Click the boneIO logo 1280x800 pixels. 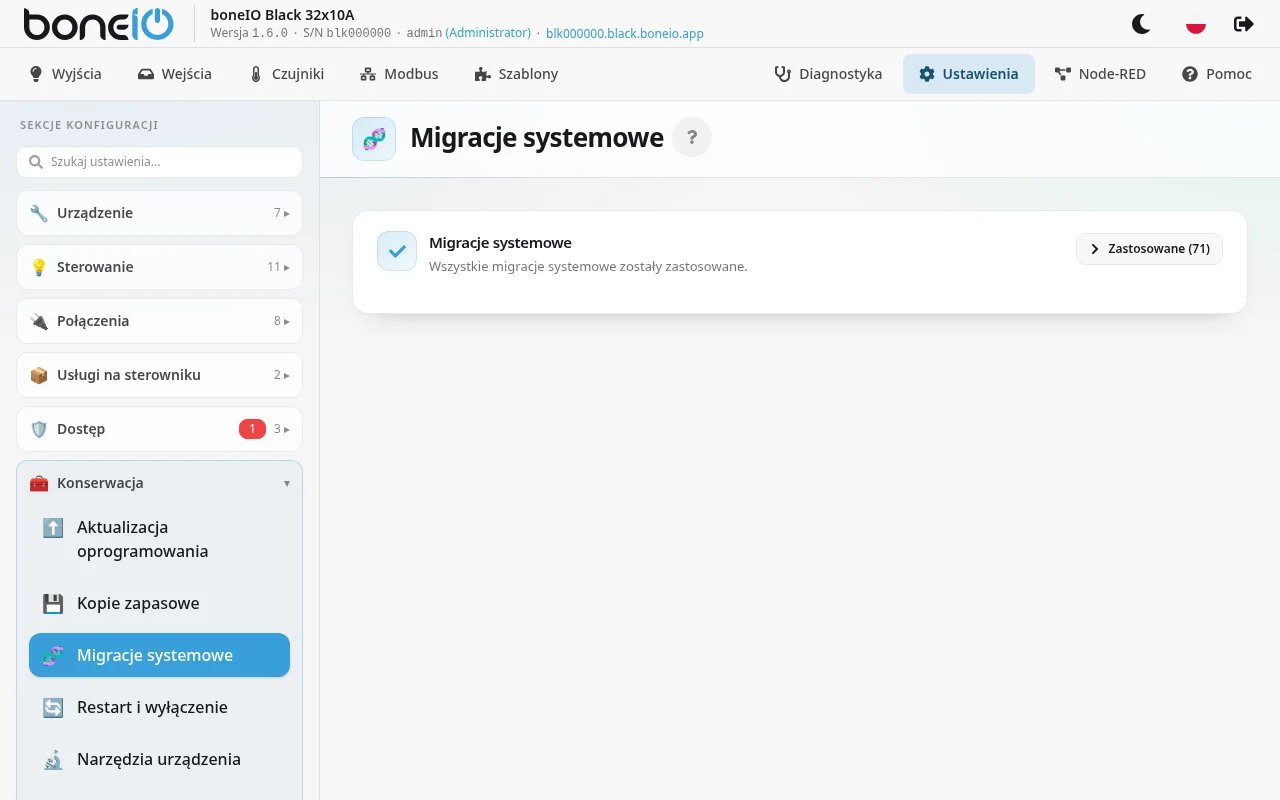[98, 24]
